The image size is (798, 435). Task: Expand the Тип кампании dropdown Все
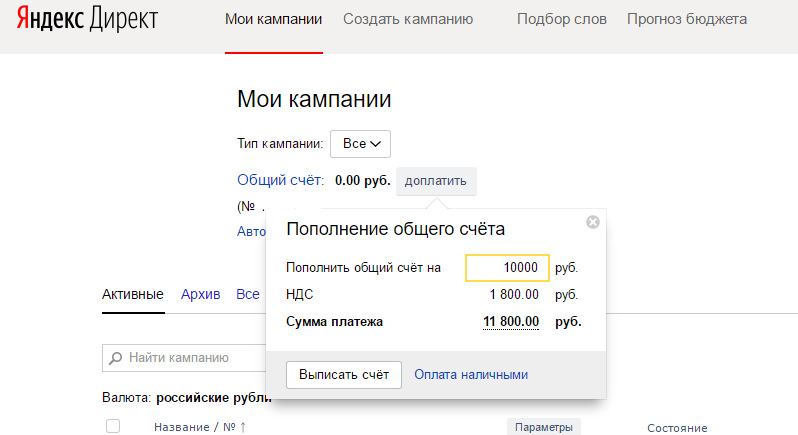360,144
